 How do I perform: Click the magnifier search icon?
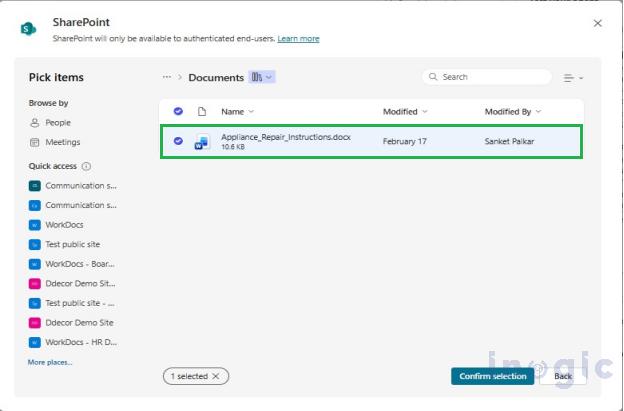pyautogui.click(x=433, y=77)
